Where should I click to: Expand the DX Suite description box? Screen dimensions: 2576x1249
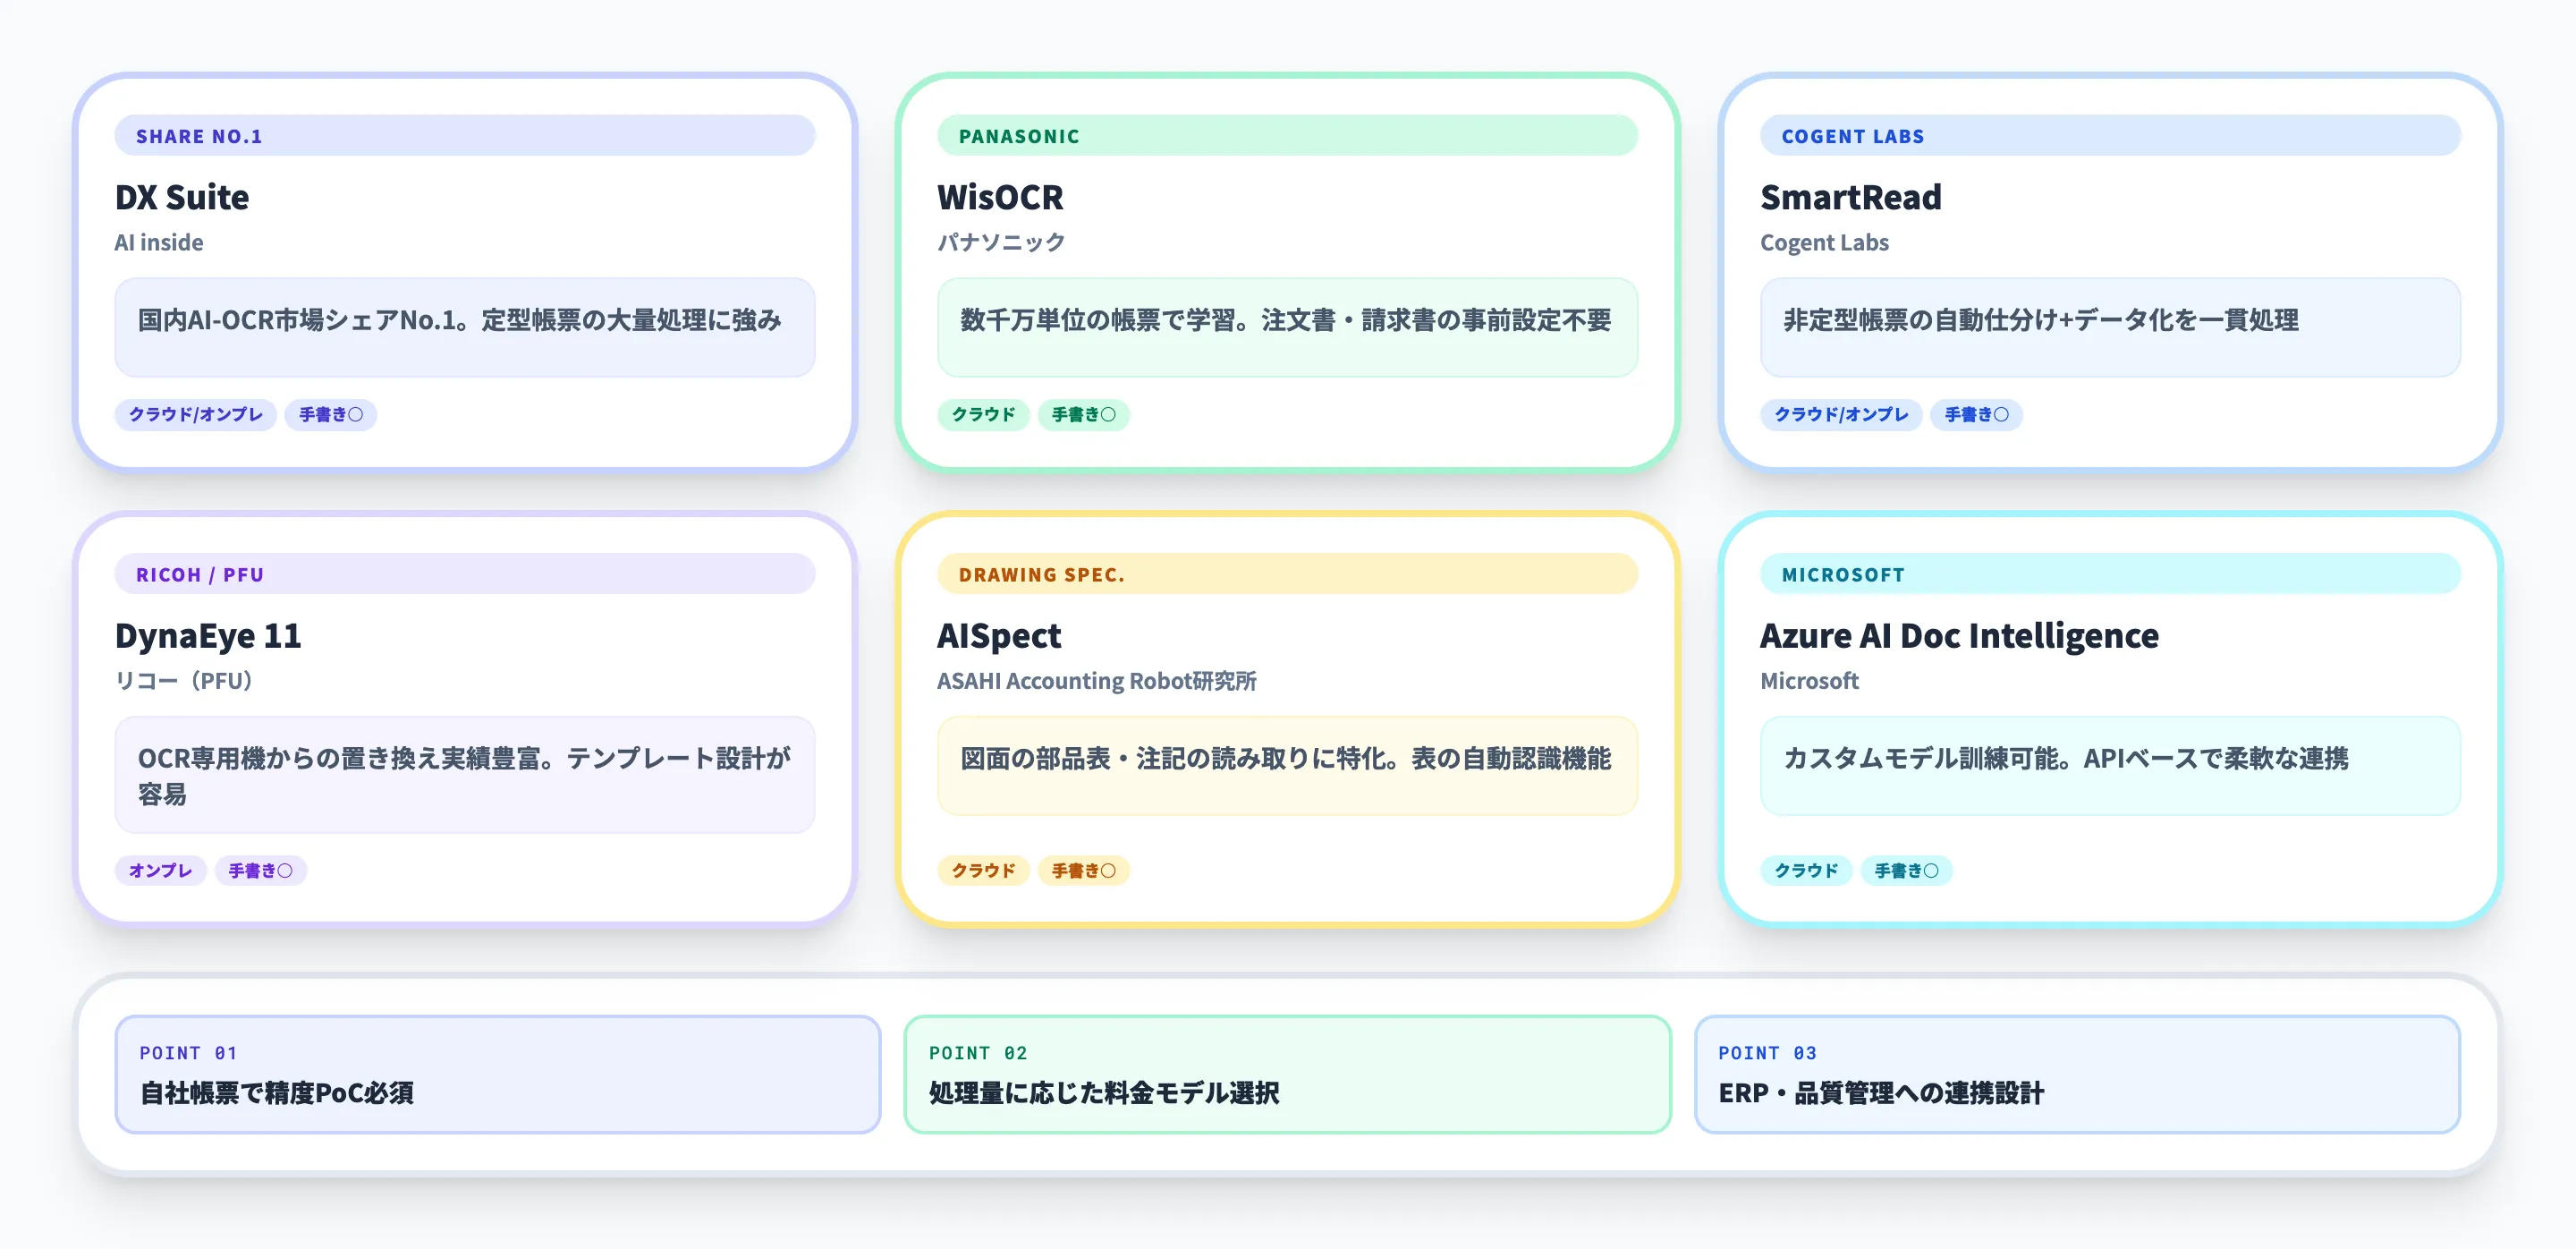[x=465, y=327]
